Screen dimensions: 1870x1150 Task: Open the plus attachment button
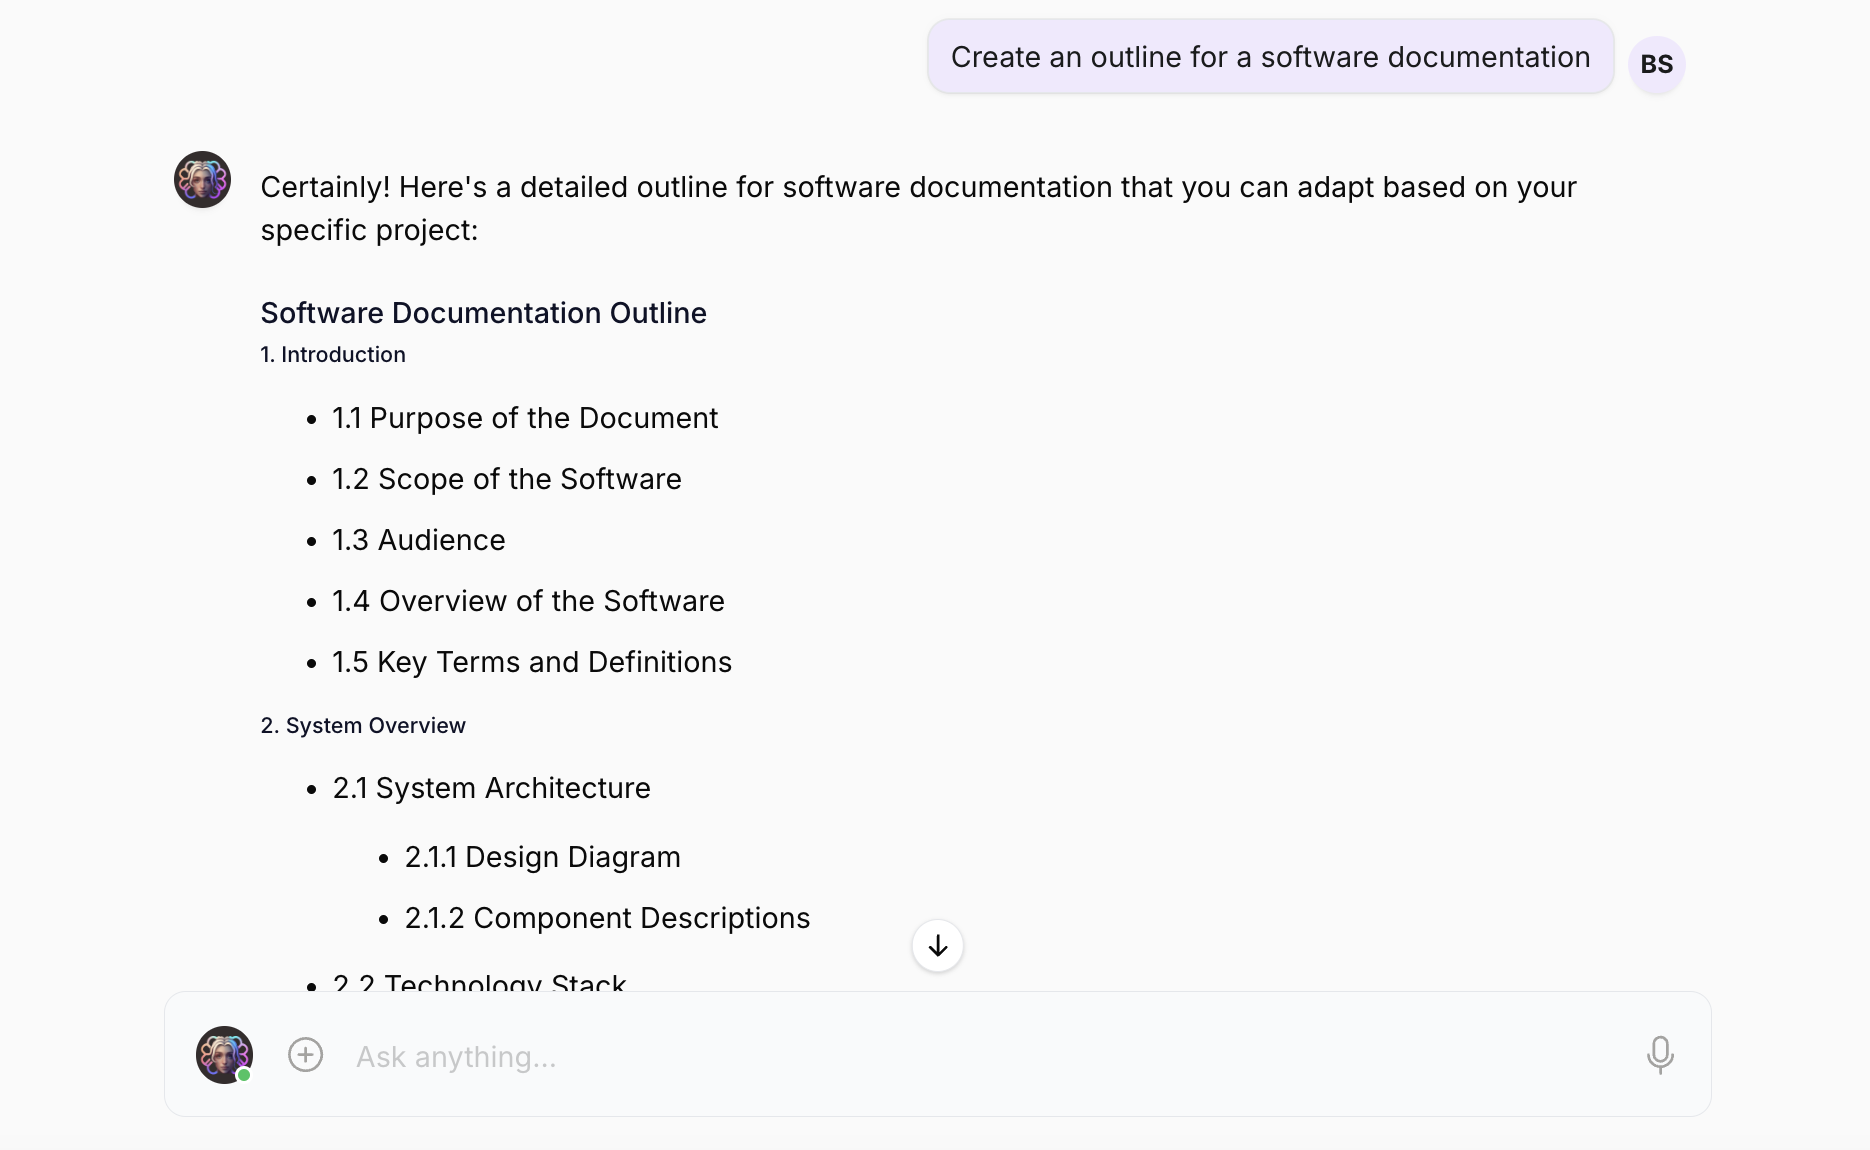305,1055
